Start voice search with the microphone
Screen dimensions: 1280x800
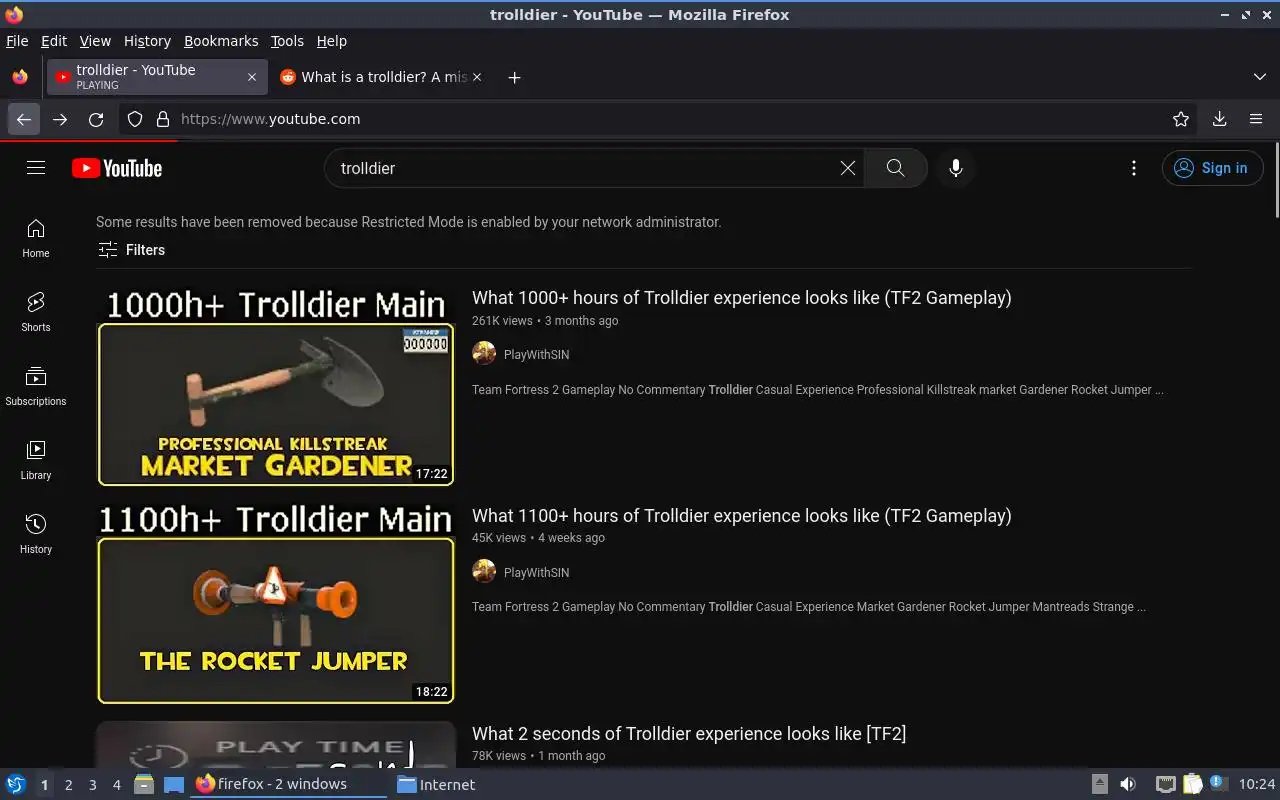click(x=956, y=168)
